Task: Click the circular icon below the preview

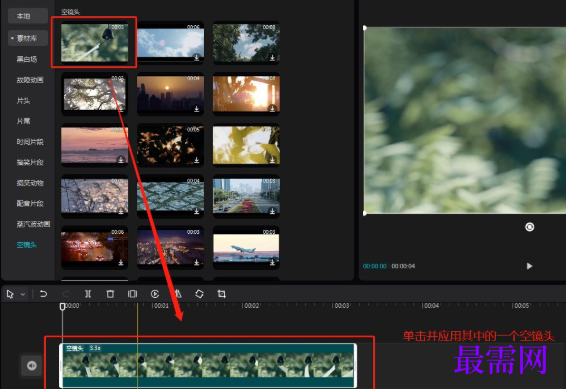Action: click(x=530, y=227)
